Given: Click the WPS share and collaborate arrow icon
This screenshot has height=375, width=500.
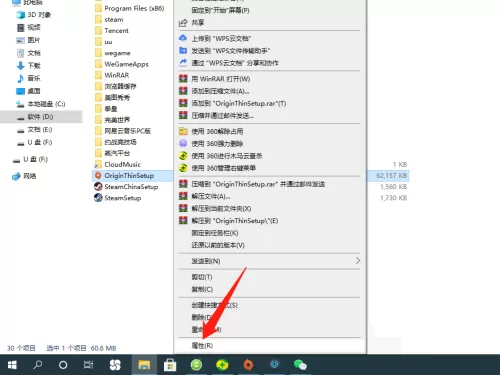Looking at the screenshot, I should (x=183, y=62).
